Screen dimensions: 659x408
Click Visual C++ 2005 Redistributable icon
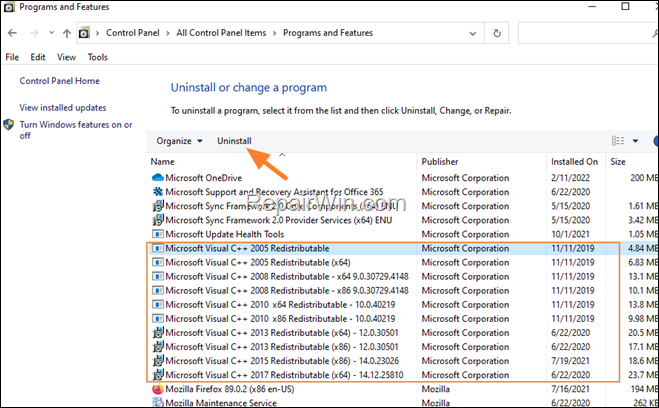pos(158,248)
